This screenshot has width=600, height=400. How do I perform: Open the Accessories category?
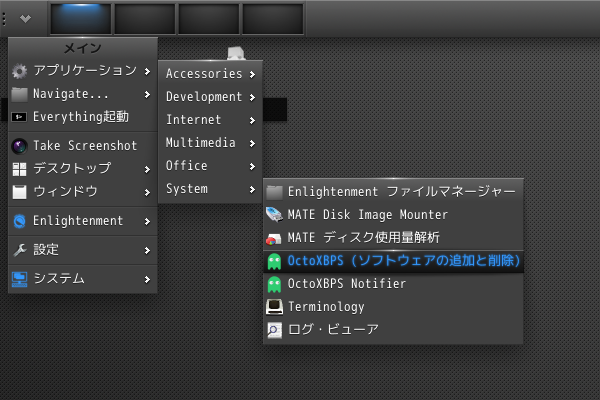tap(210, 73)
